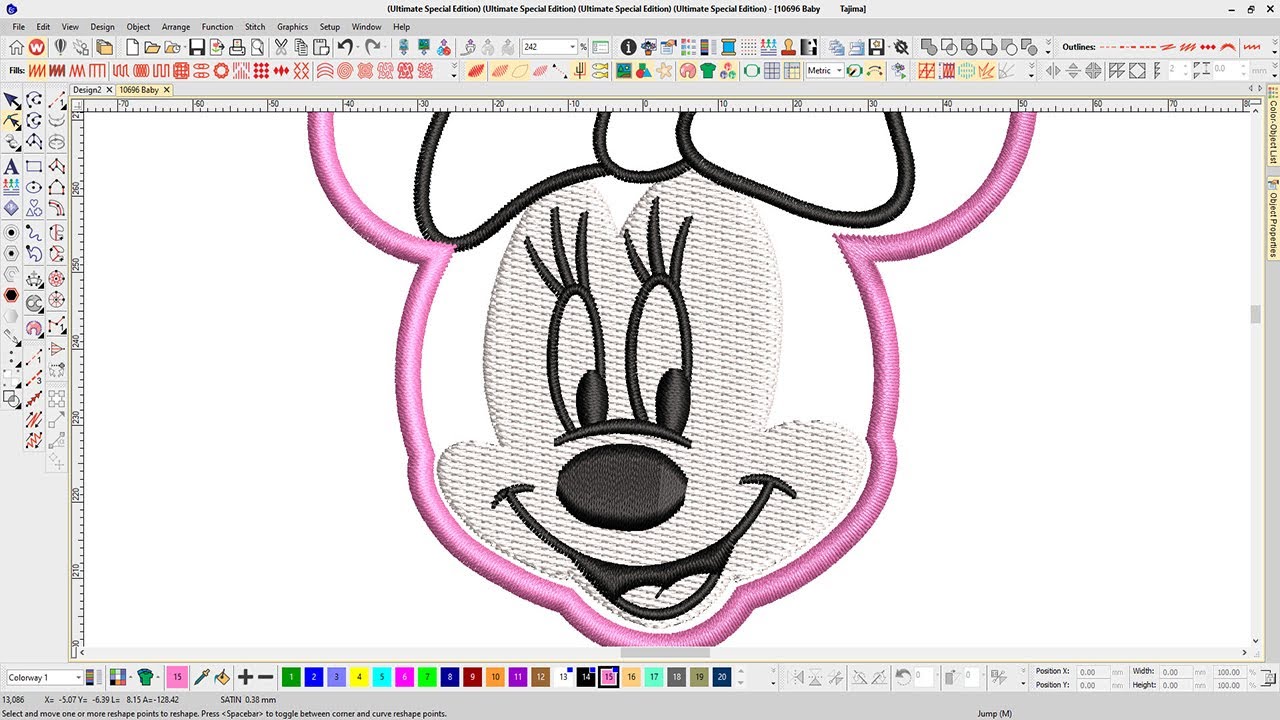Click the Wilcom W logo icon
The width and height of the screenshot is (1280, 720).
[37, 47]
